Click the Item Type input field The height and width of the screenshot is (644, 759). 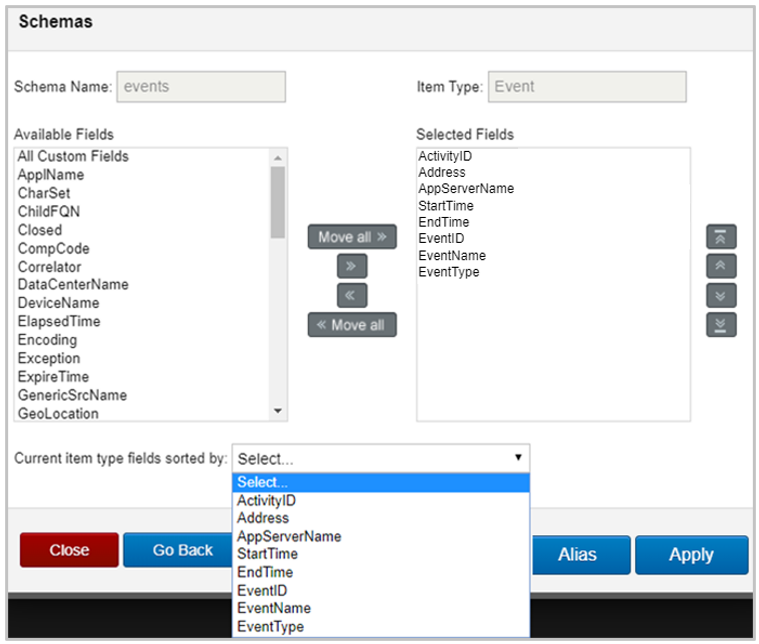pos(587,87)
